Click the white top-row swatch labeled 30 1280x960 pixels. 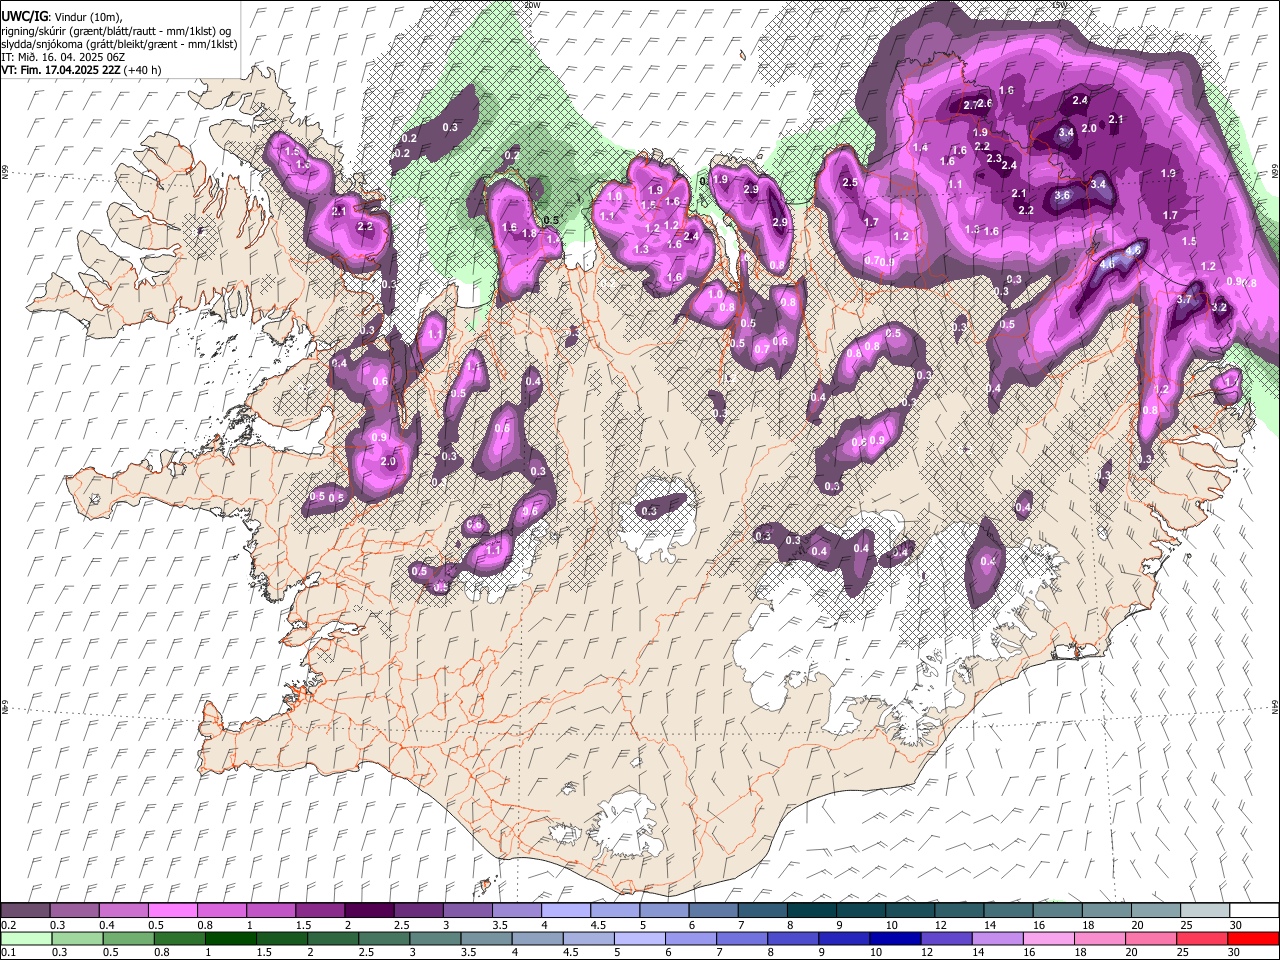click(1254, 911)
